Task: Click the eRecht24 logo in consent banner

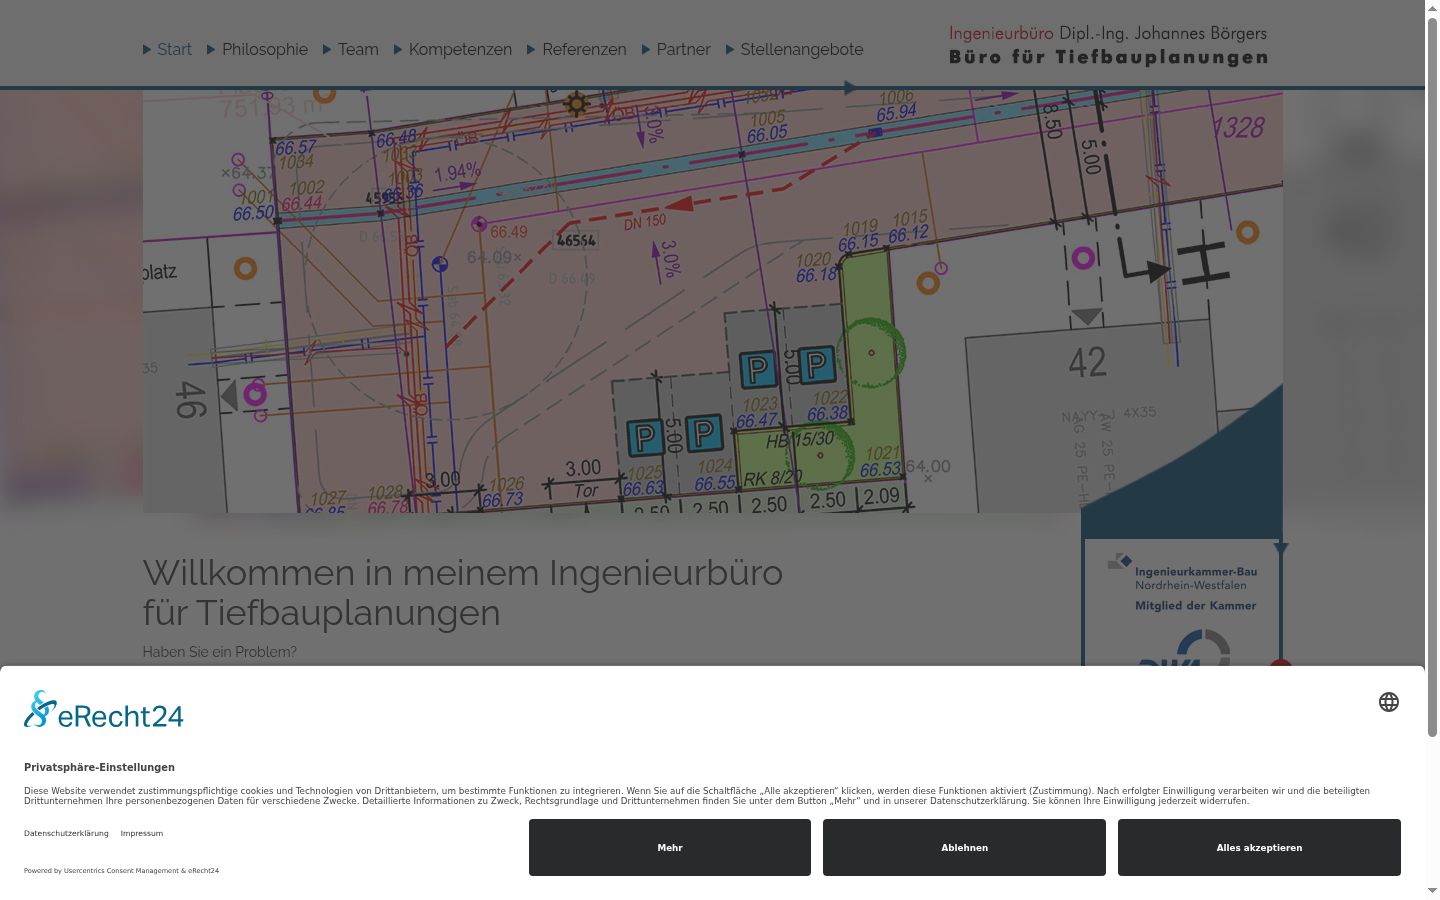Action: click(104, 710)
